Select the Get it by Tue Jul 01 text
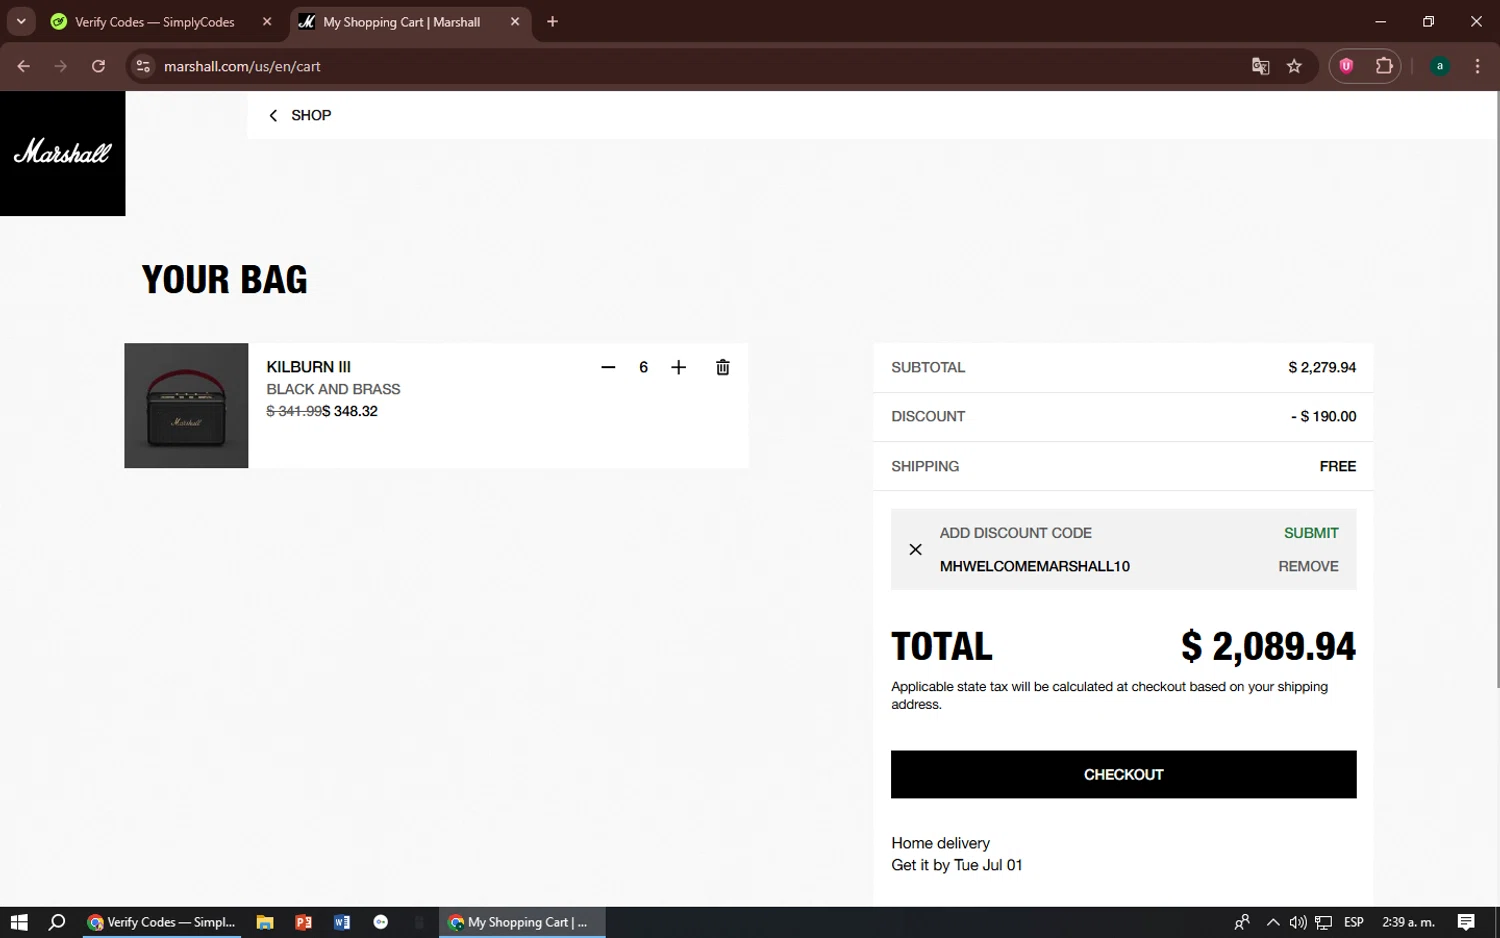The image size is (1500, 938). click(x=957, y=865)
